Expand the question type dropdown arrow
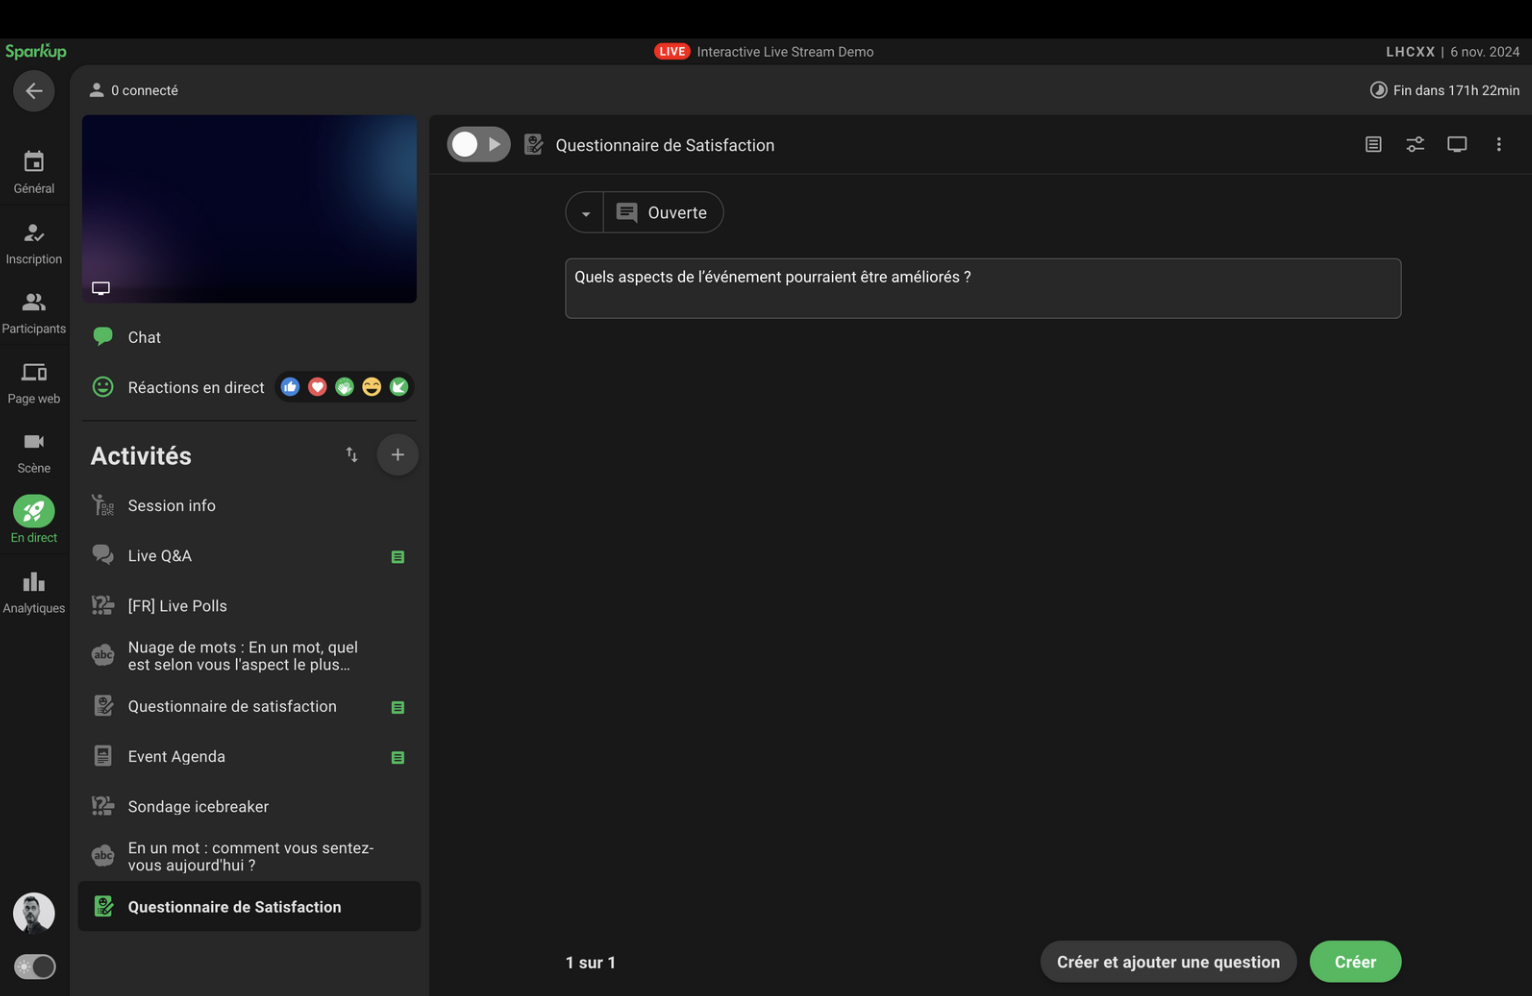The height and width of the screenshot is (996, 1532). (585, 213)
